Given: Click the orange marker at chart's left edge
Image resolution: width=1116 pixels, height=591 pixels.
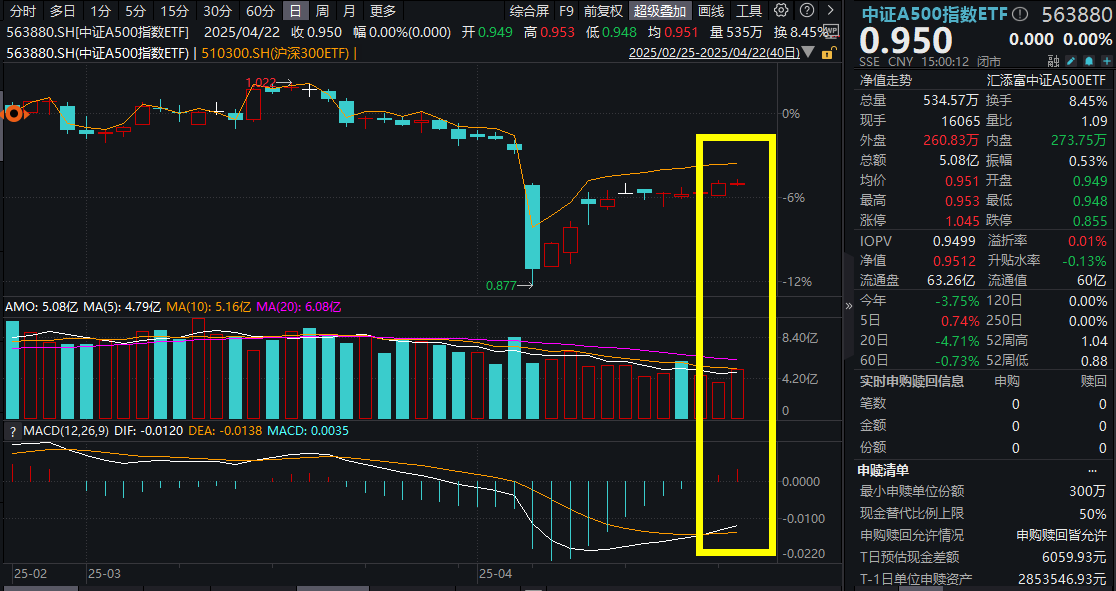Looking at the screenshot, I should click(x=14, y=114).
